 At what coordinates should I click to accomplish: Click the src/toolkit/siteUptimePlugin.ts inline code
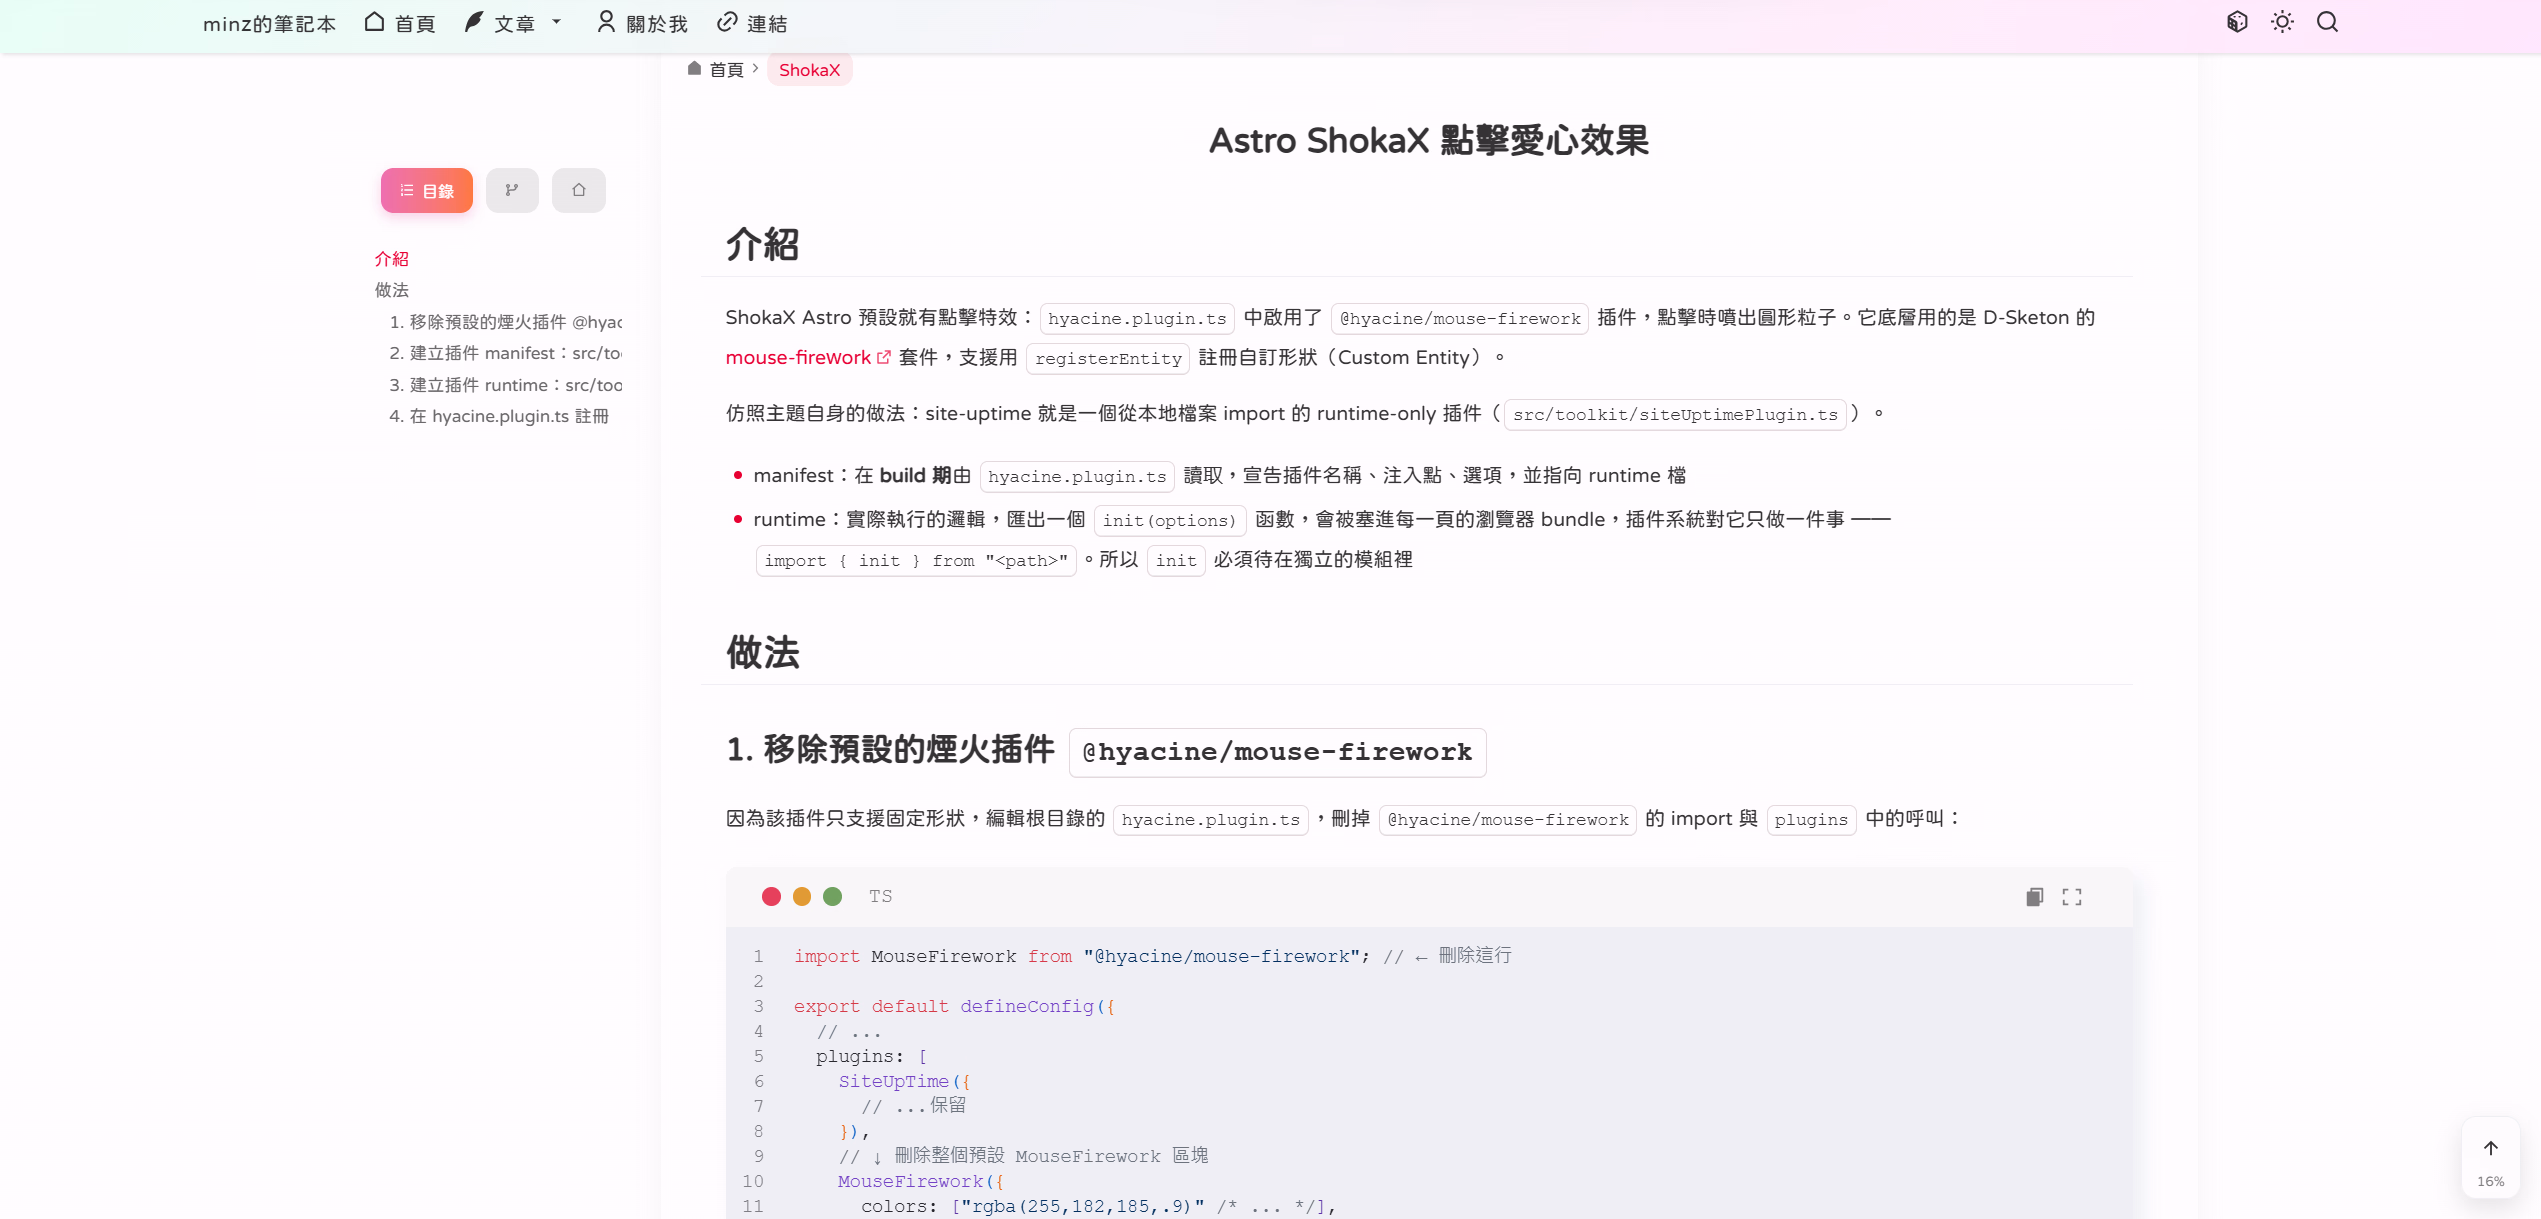(x=1675, y=414)
